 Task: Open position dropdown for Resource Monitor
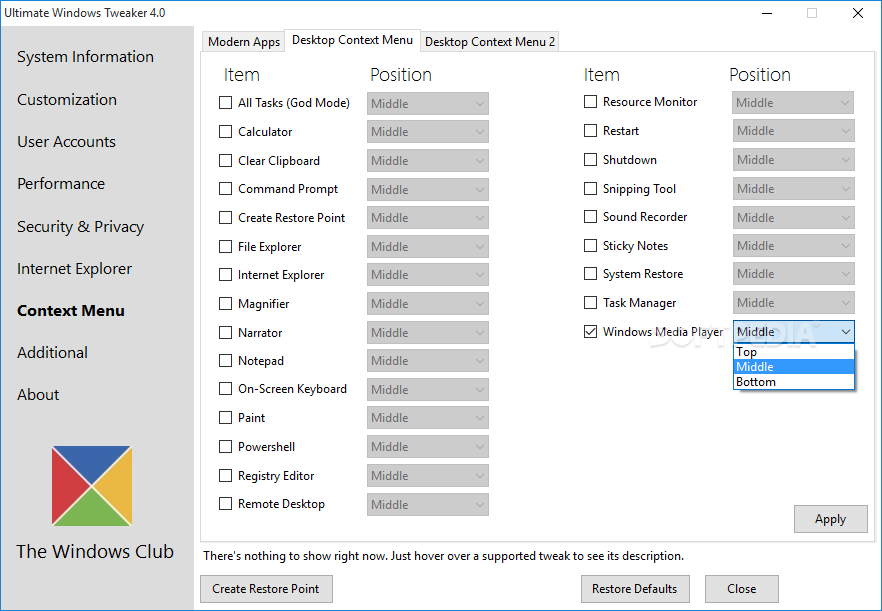click(793, 102)
